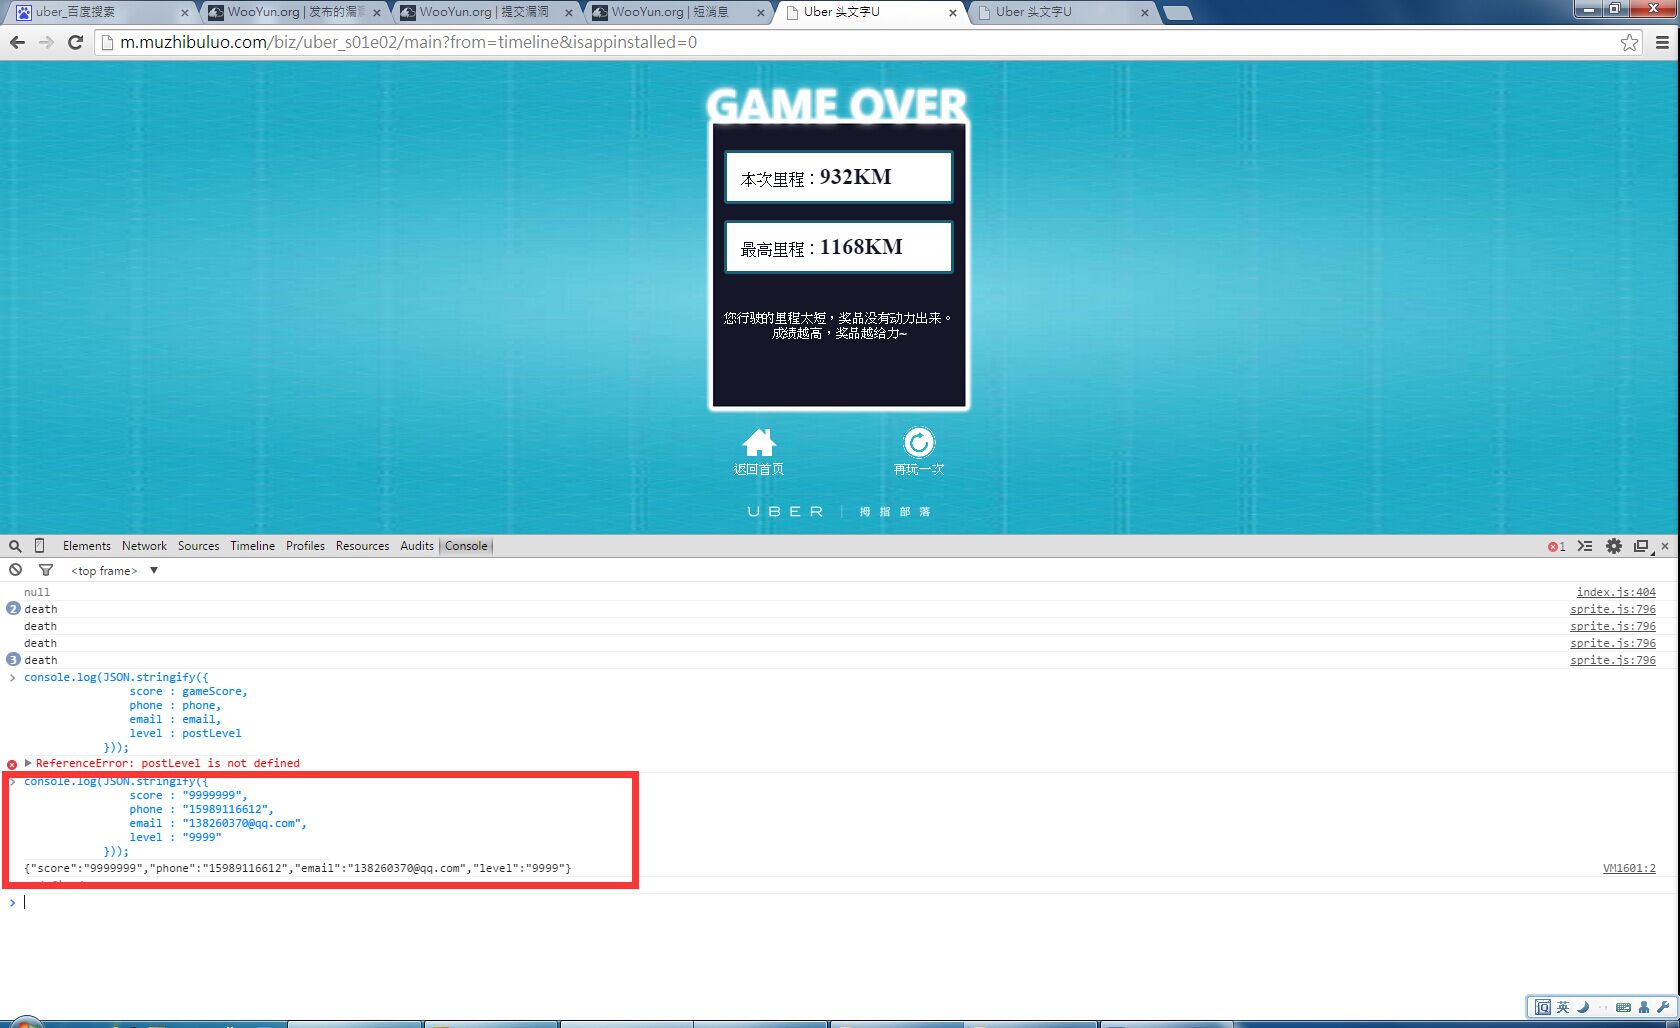Open the VM1601:2 source link
The height and width of the screenshot is (1028, 1680).
pyautogui.click(x=1629, y=868)
